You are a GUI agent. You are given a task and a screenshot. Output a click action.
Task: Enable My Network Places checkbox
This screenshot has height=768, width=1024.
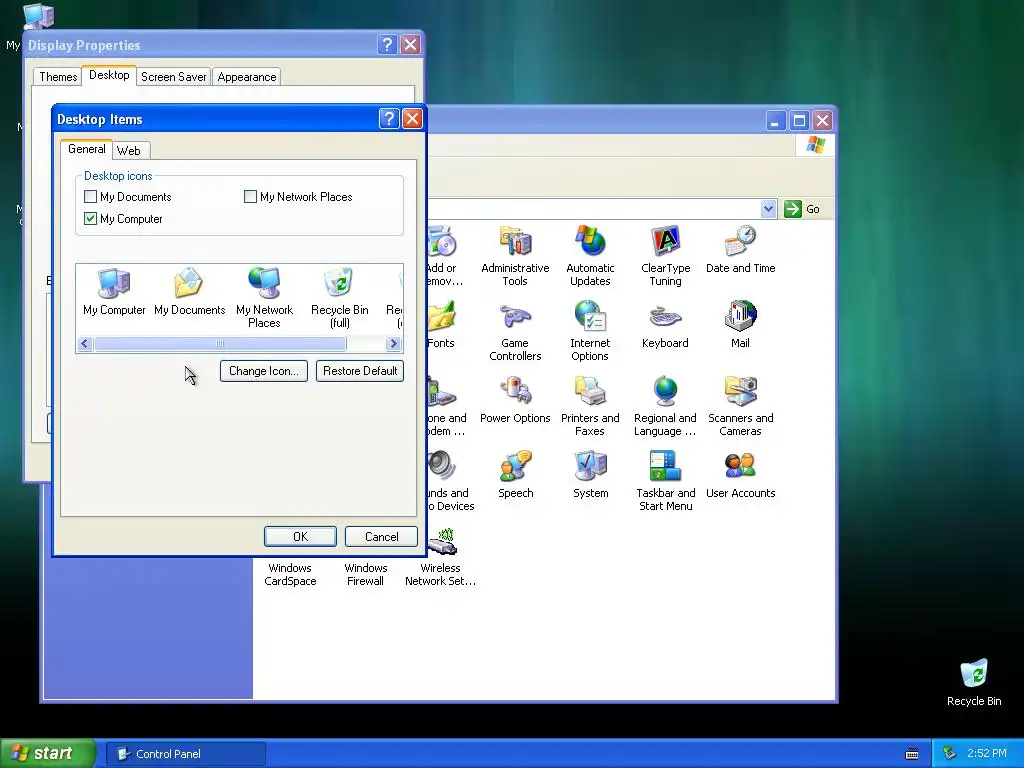click(250, 197)
